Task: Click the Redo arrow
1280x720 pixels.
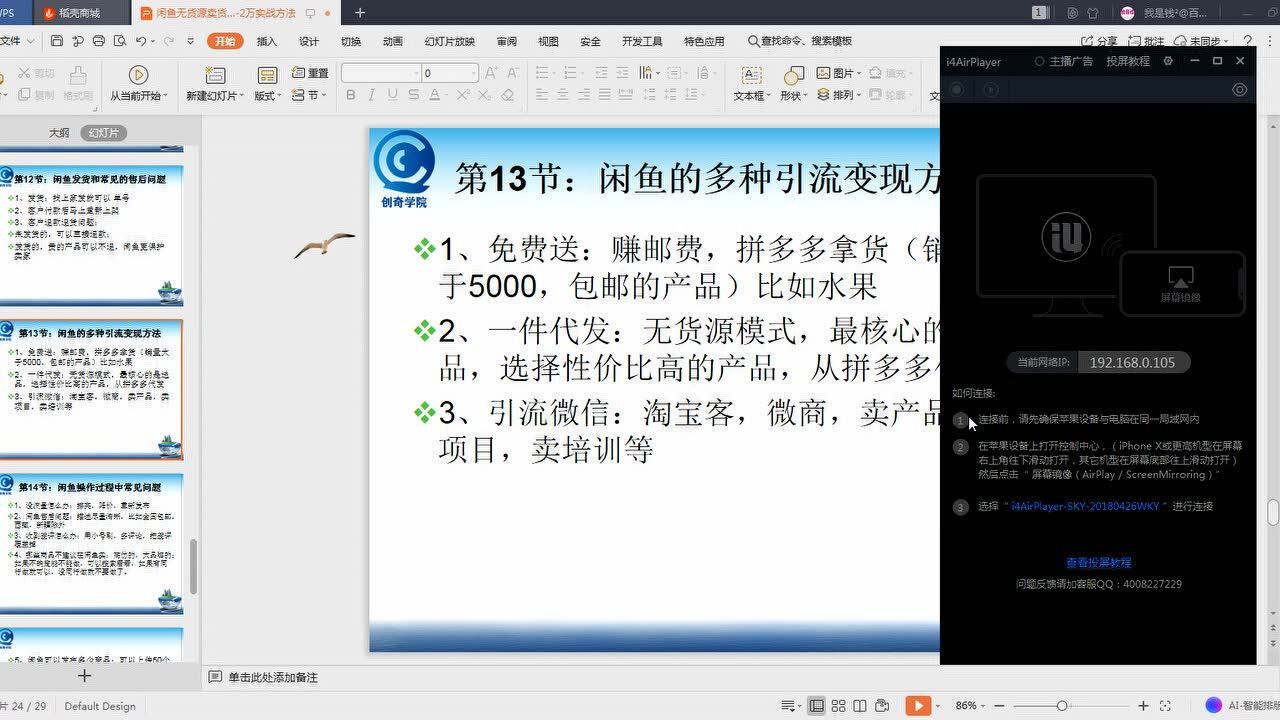Action: pyautogui.click(x=169, y=41)
